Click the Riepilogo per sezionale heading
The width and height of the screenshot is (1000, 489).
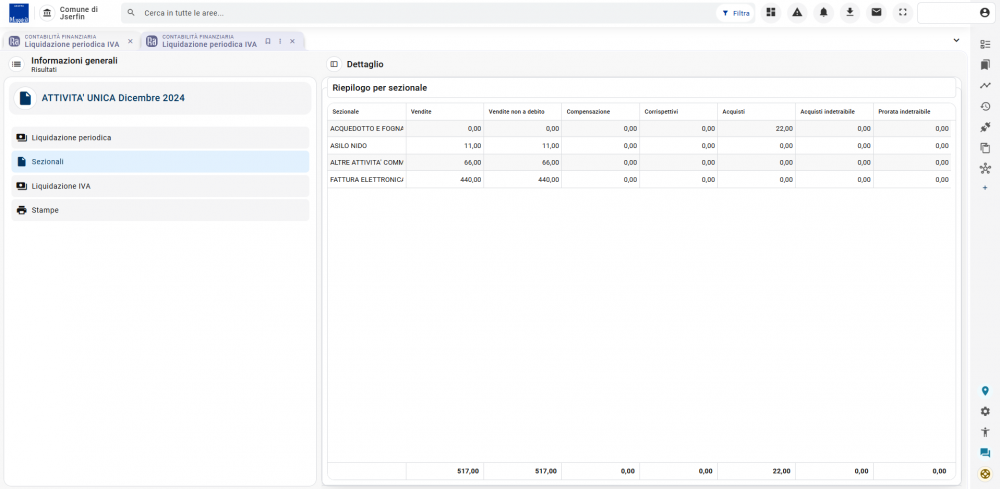[x=379, y=87]
